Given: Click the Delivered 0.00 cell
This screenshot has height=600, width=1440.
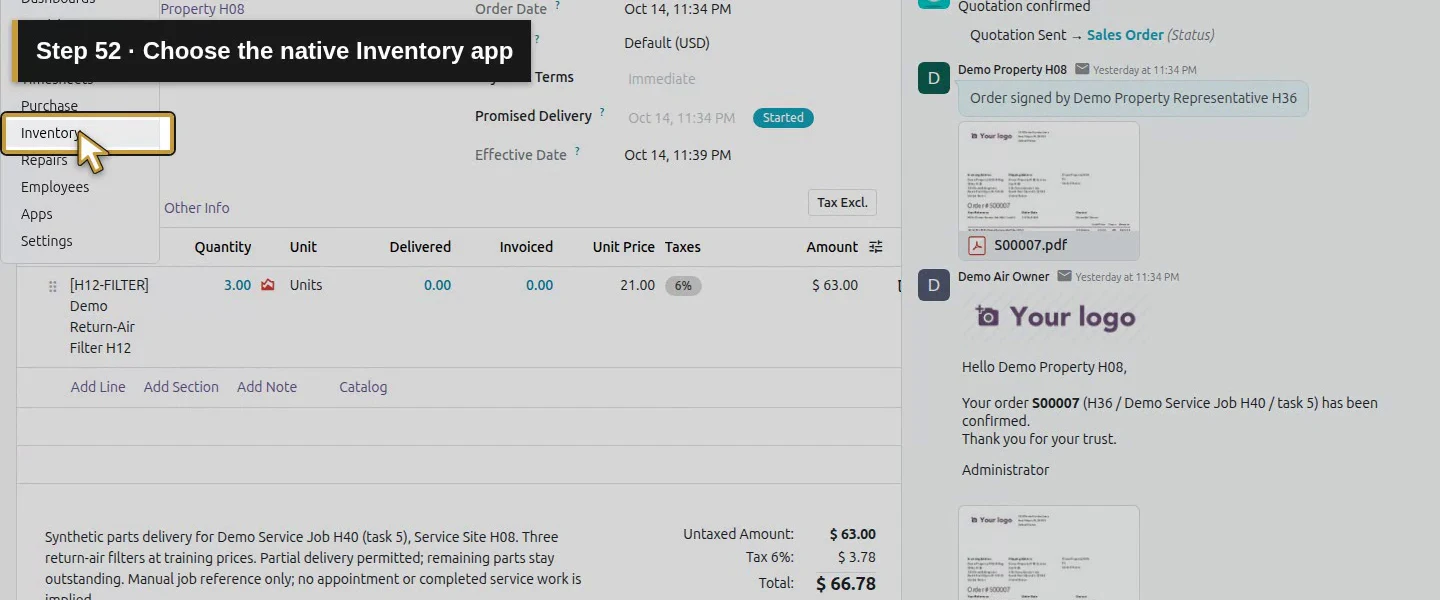Looking at the screenshot, I should click(438, 285).
